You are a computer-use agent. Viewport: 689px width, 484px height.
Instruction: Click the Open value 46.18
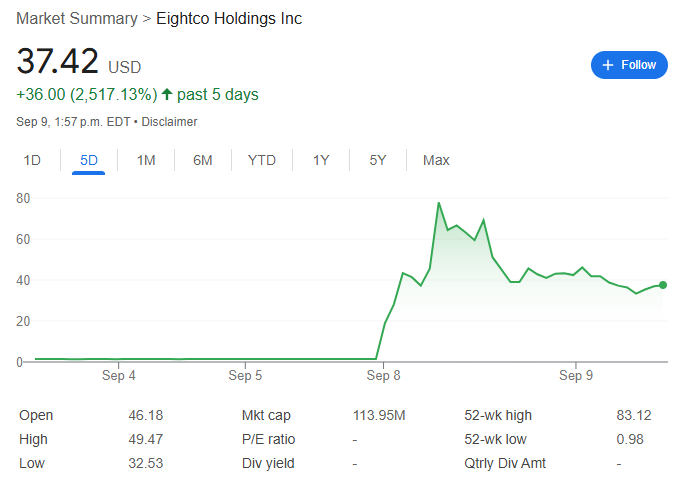[x=145, y=415]
